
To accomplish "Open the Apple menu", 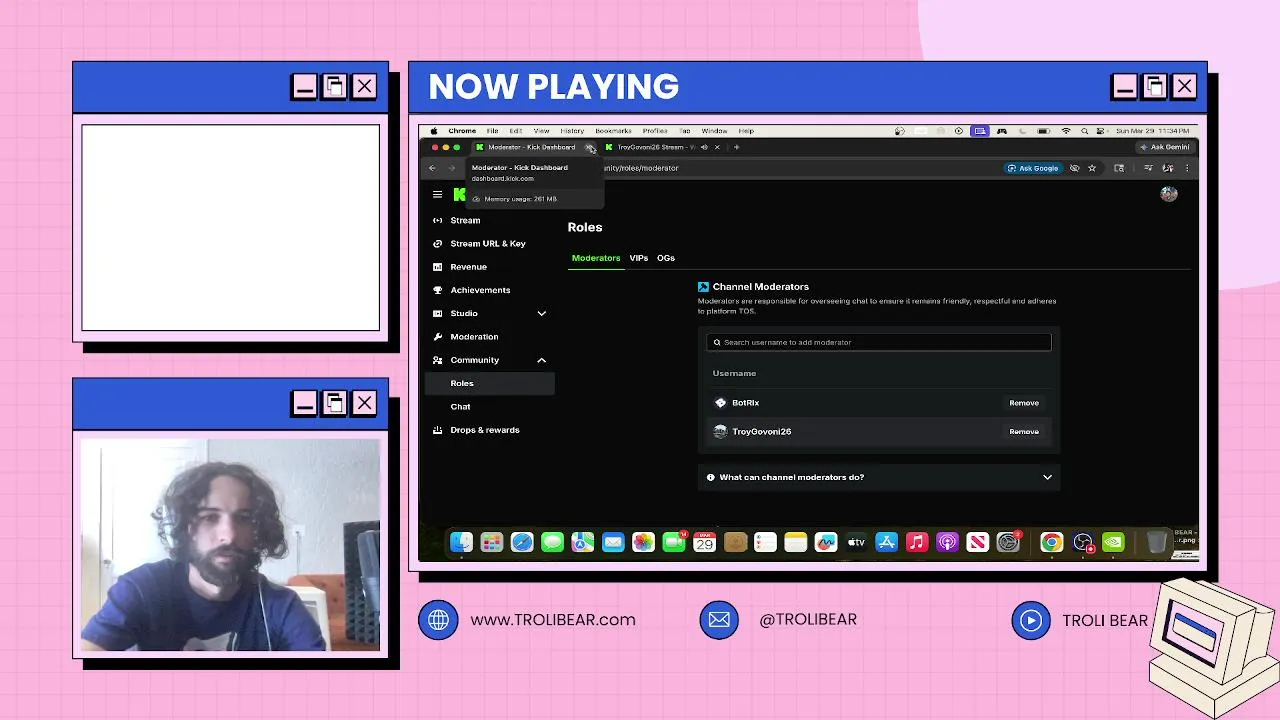I will (434, 131).
